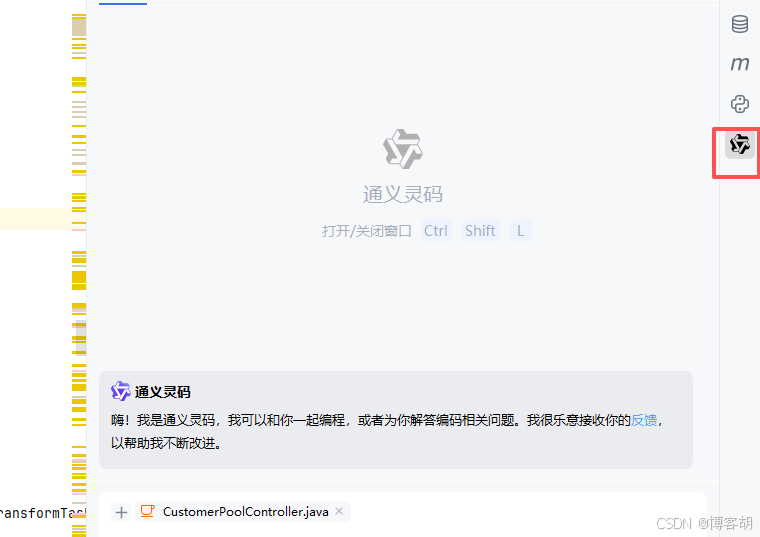Open the Database tool window icon
The height and width of the screenshot is (537, 760).
tap(740, 24)
